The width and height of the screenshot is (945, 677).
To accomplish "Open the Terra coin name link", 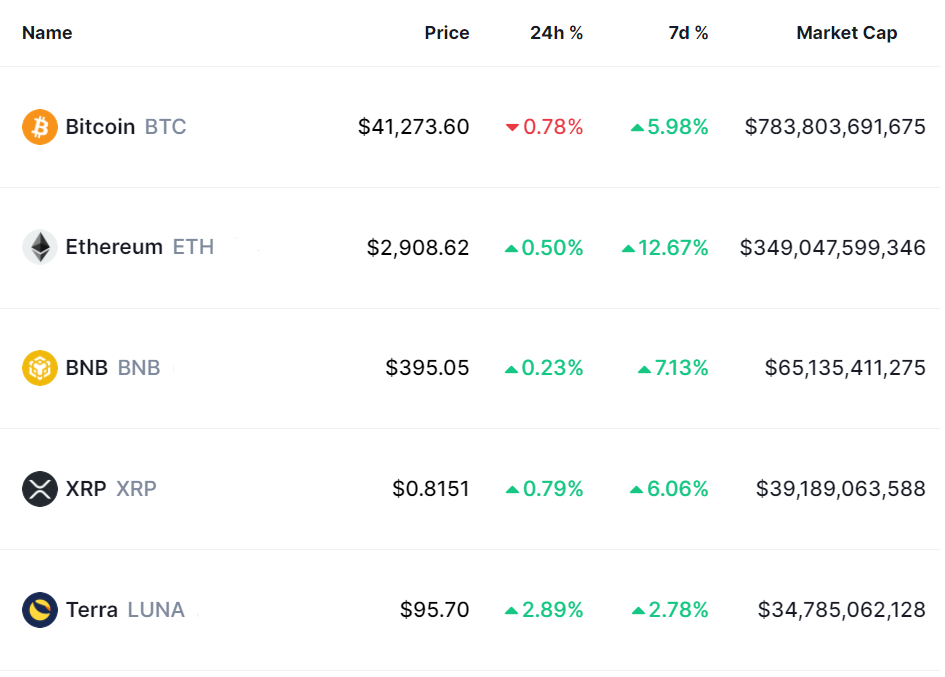I will (x=91, y=609).
